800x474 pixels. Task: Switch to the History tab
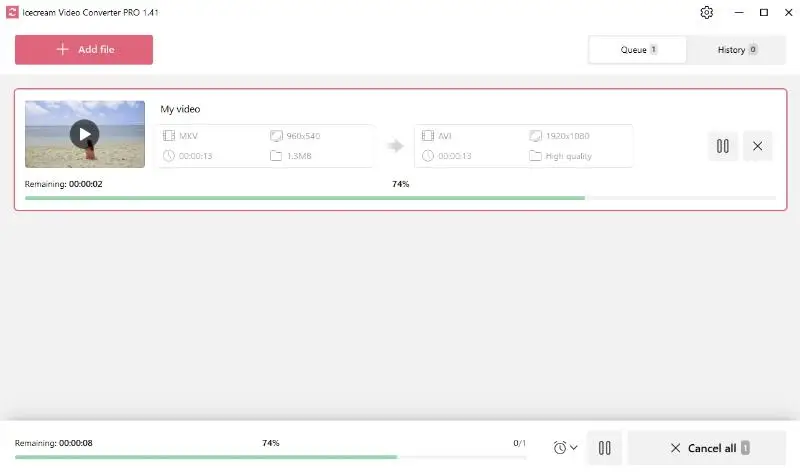point(737,49)
